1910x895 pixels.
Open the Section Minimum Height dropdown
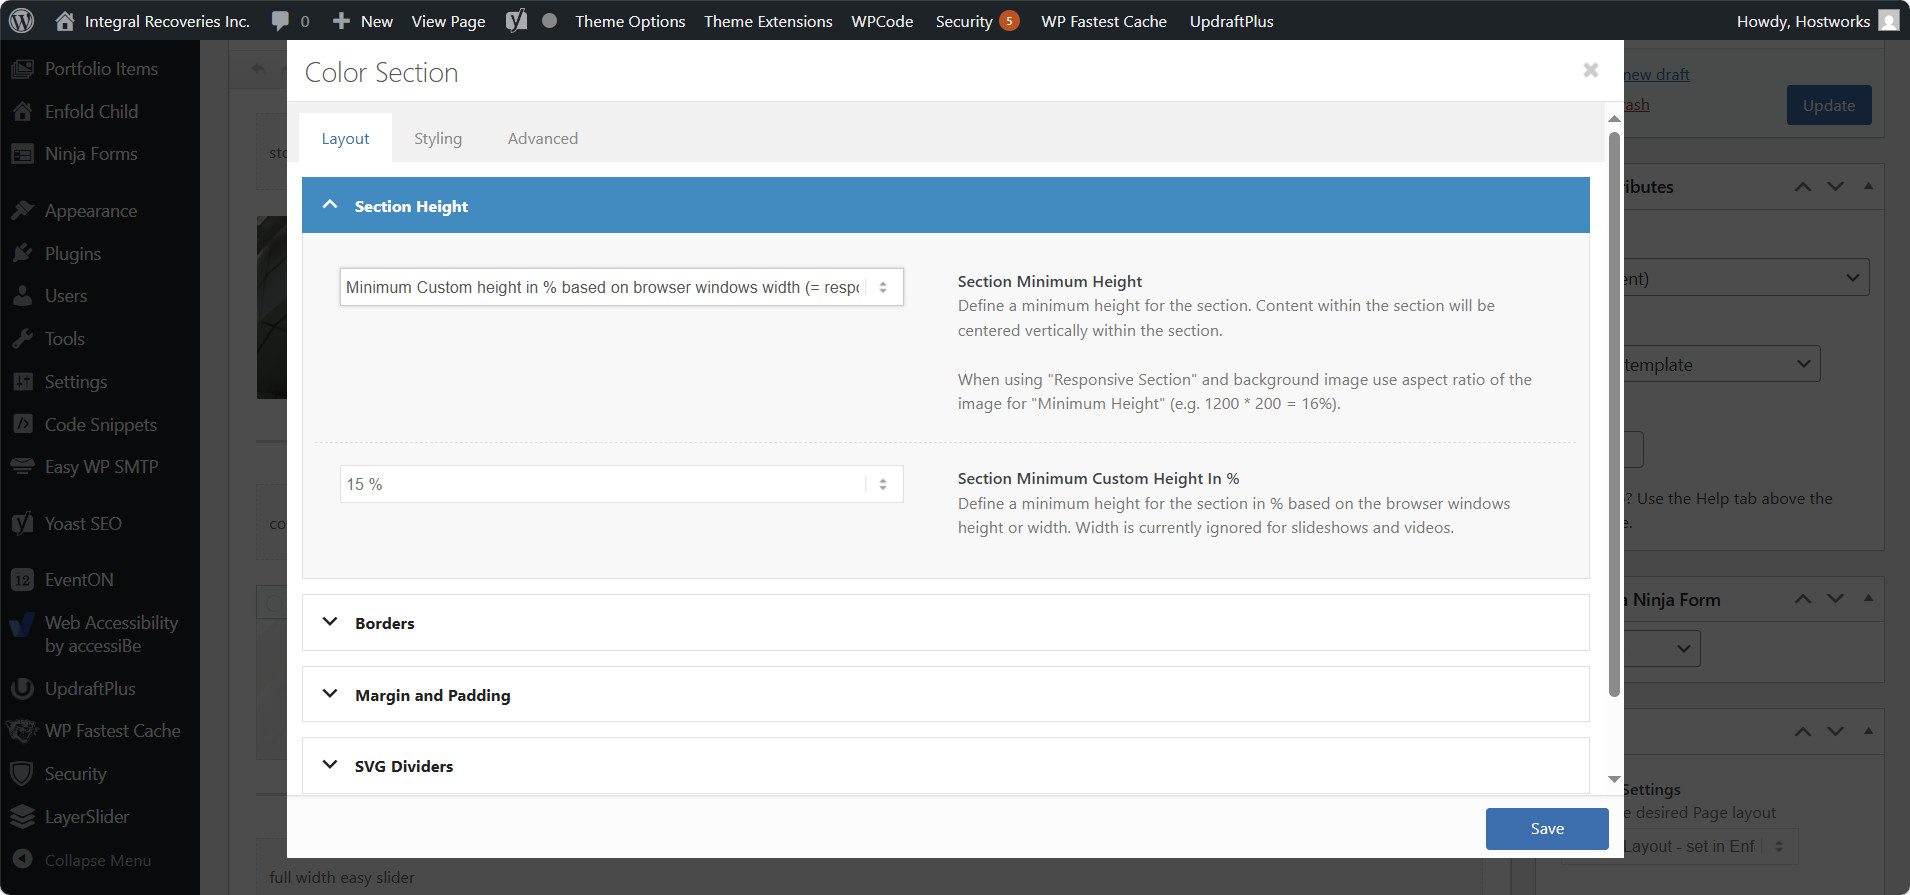coord(621,288)
